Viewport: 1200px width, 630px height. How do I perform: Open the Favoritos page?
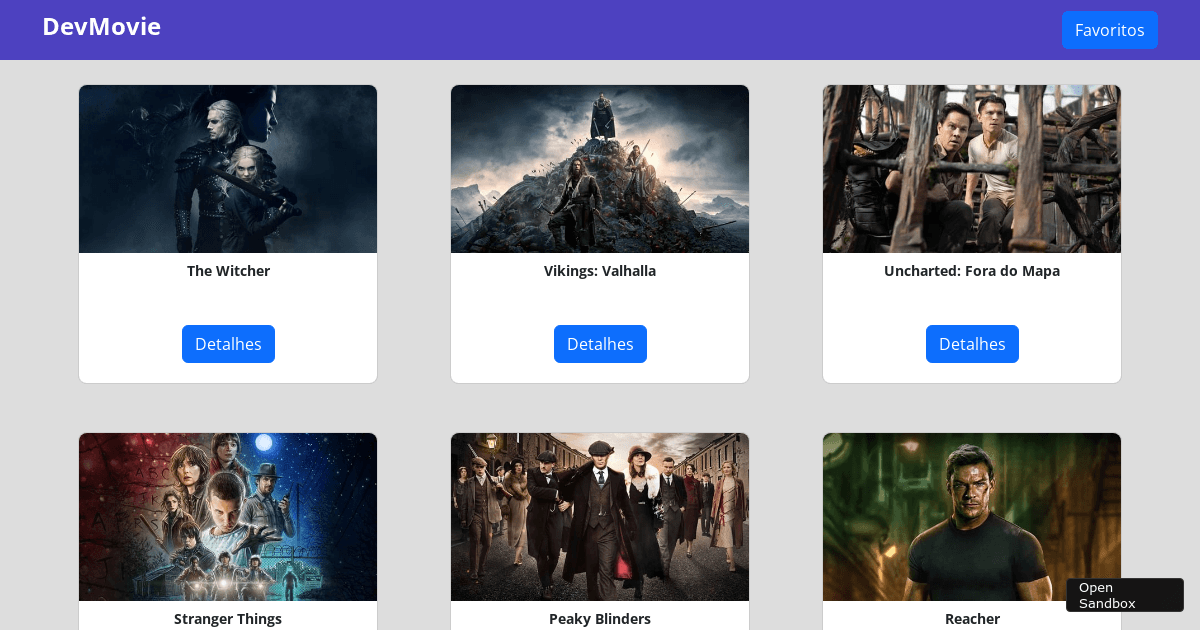pyautogui.click(x=1109, y=30)
